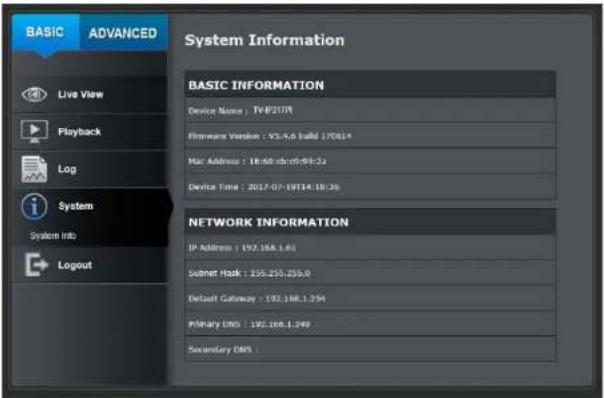Viewport: 604px width, 398px height.
Task: Click the Log document icon
Action: tap(34, 169)
